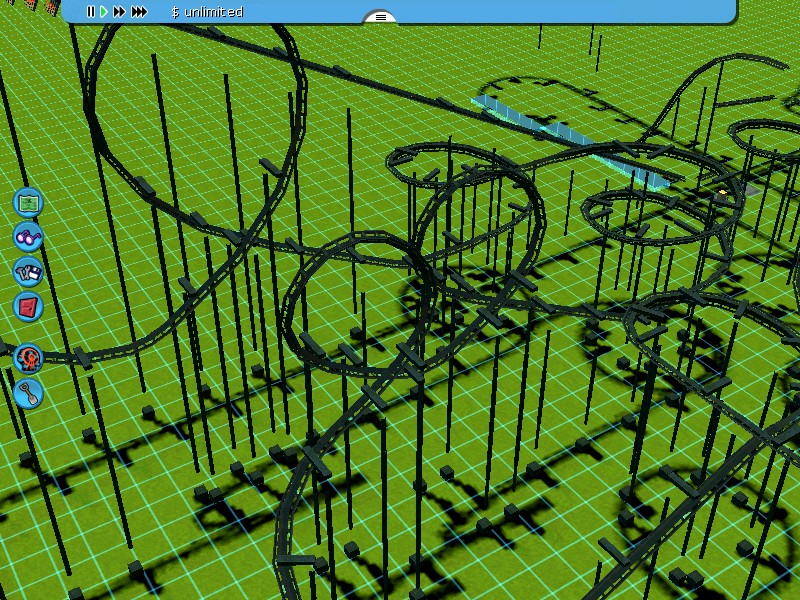
Task: Switch to triple fast-forward speed
Action: tap(139, 12)
